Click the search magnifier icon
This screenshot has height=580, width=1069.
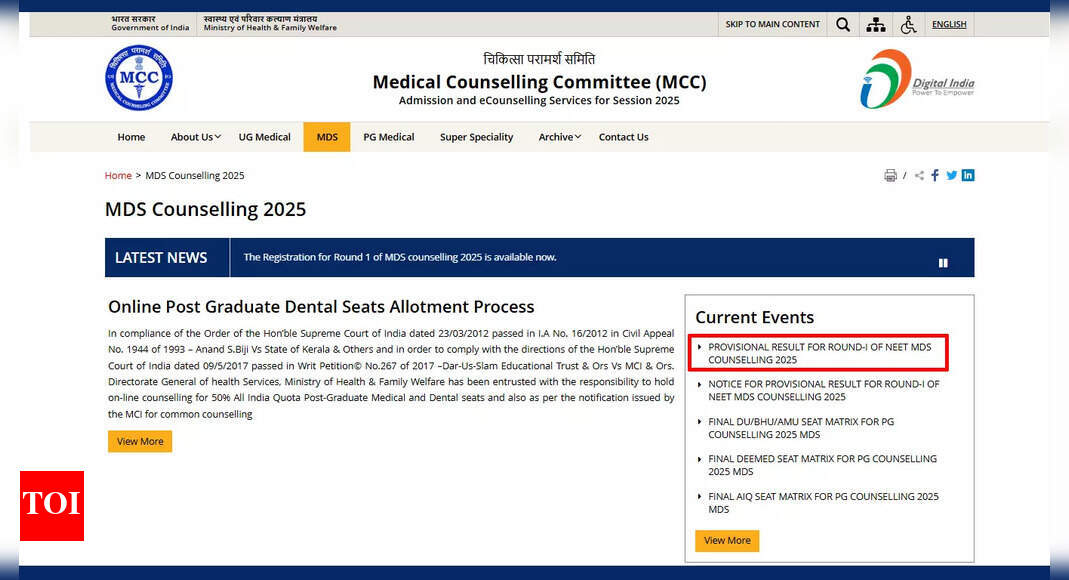click(x=843, y=25)
